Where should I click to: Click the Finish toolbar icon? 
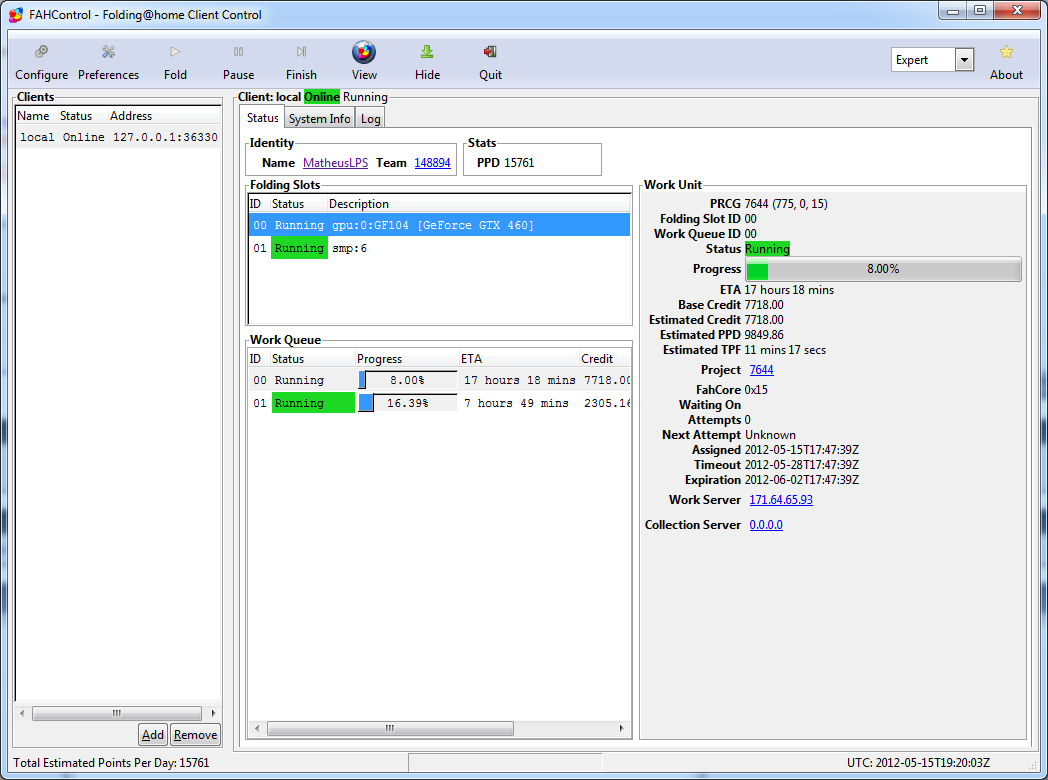click(301, 62)
